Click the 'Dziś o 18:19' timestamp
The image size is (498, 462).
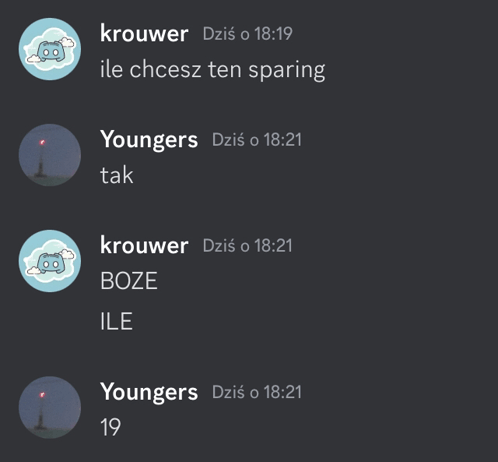click(248, 34)
